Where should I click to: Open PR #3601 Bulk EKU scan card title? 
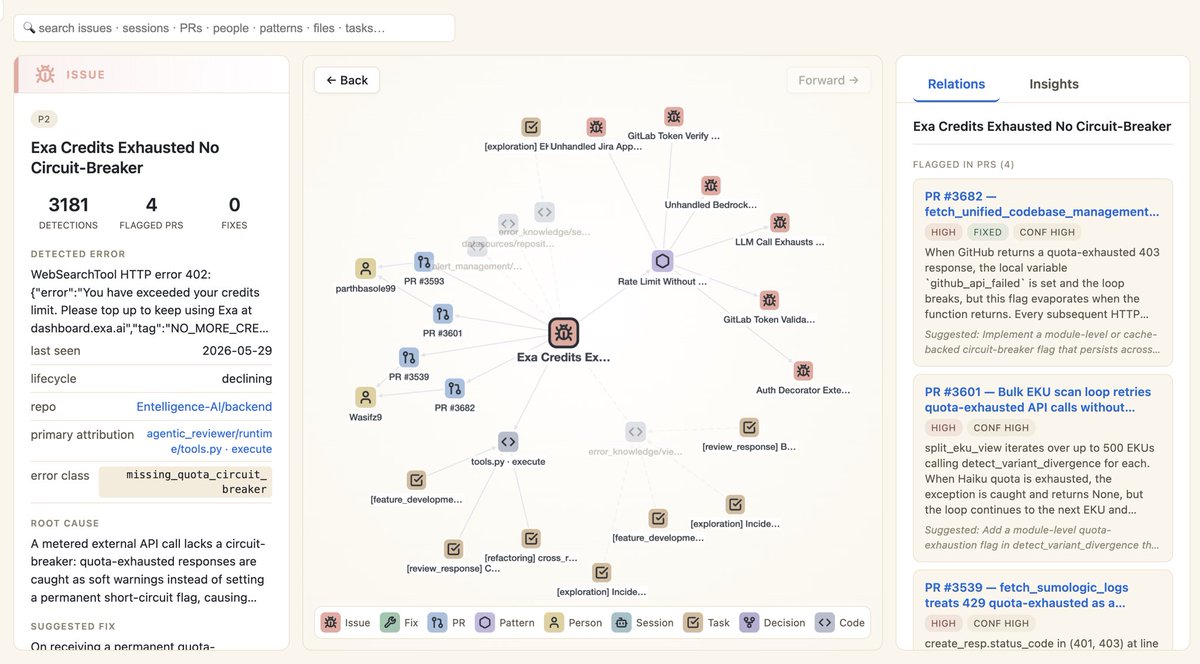pyautogui.click(x=1038, y=399)
